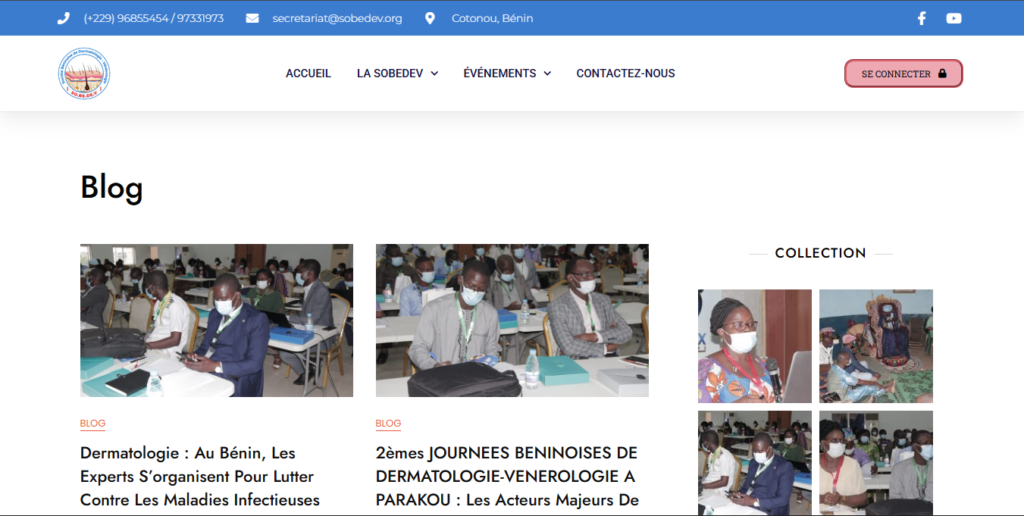Expand the LA SOBEDEV dropdown chevron

click(x=434, y=74)
